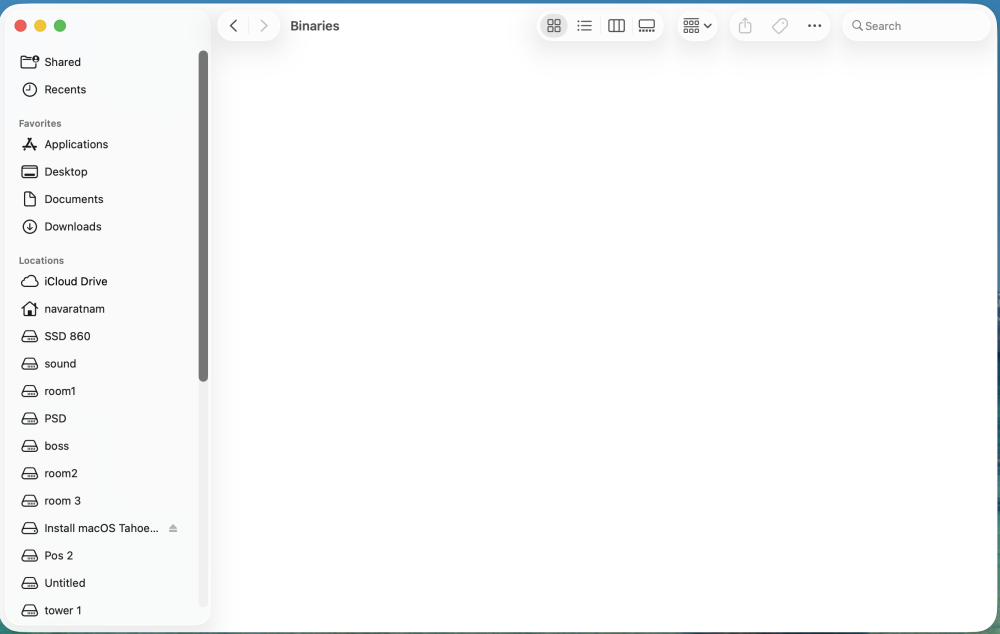This screenshot has width=1000, height=634.
Task: Click the sidebar vertical scrollbar
Action: (x=203, y=216)
